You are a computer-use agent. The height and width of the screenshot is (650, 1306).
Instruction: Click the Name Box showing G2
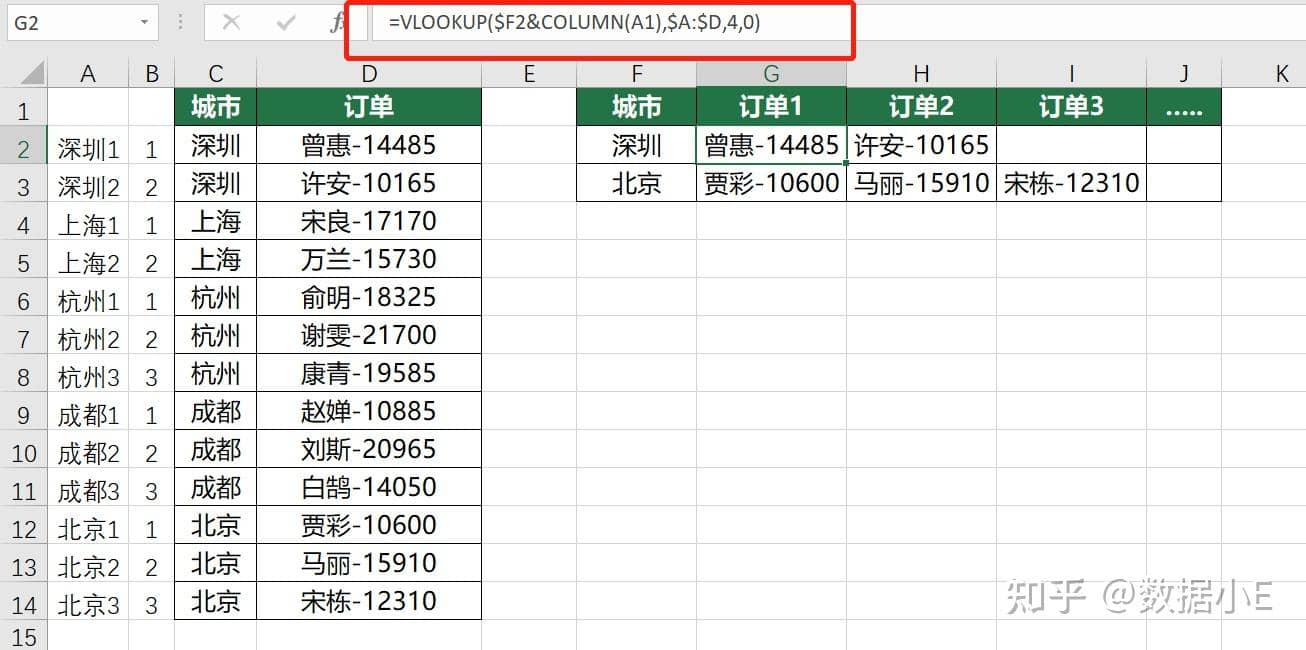pyautogui.click(x=68, y=22)
